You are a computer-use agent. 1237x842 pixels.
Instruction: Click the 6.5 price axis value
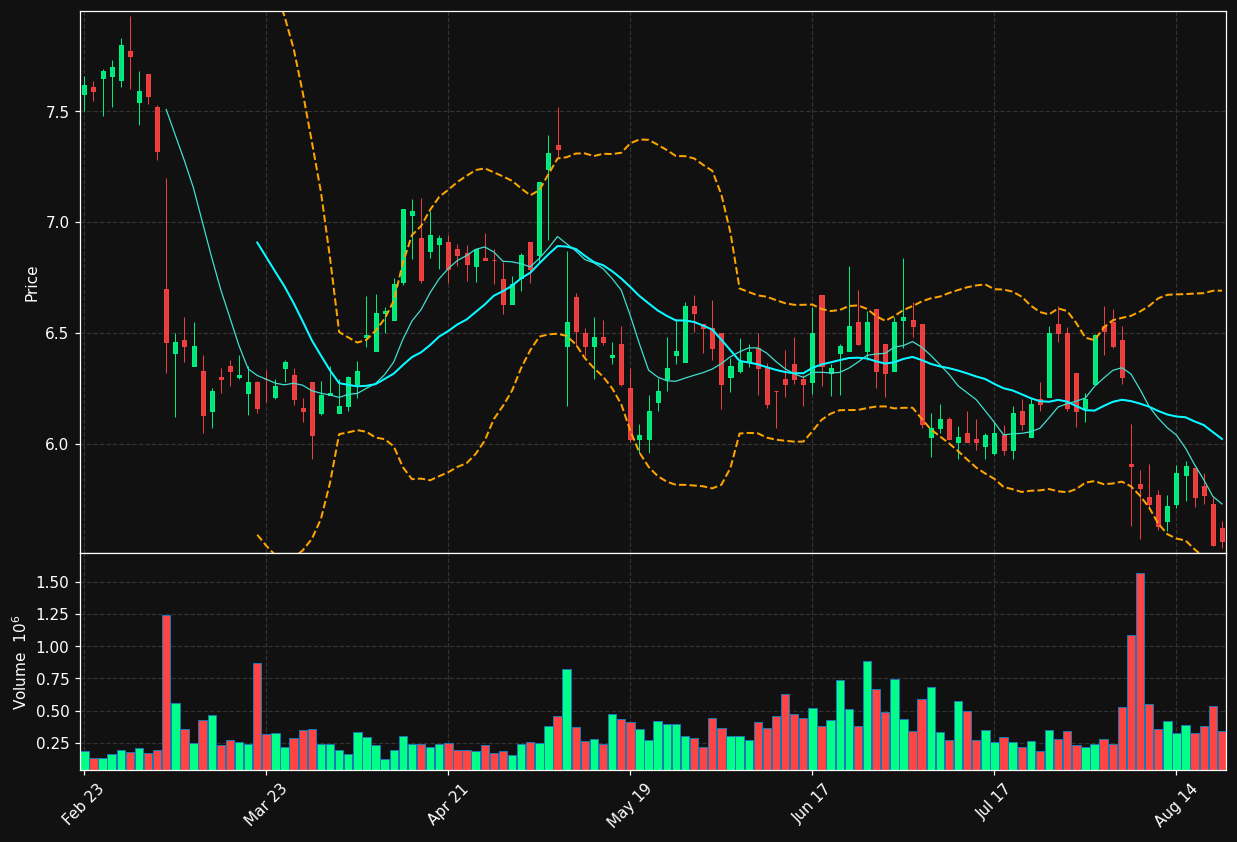(x=56, y=333)
